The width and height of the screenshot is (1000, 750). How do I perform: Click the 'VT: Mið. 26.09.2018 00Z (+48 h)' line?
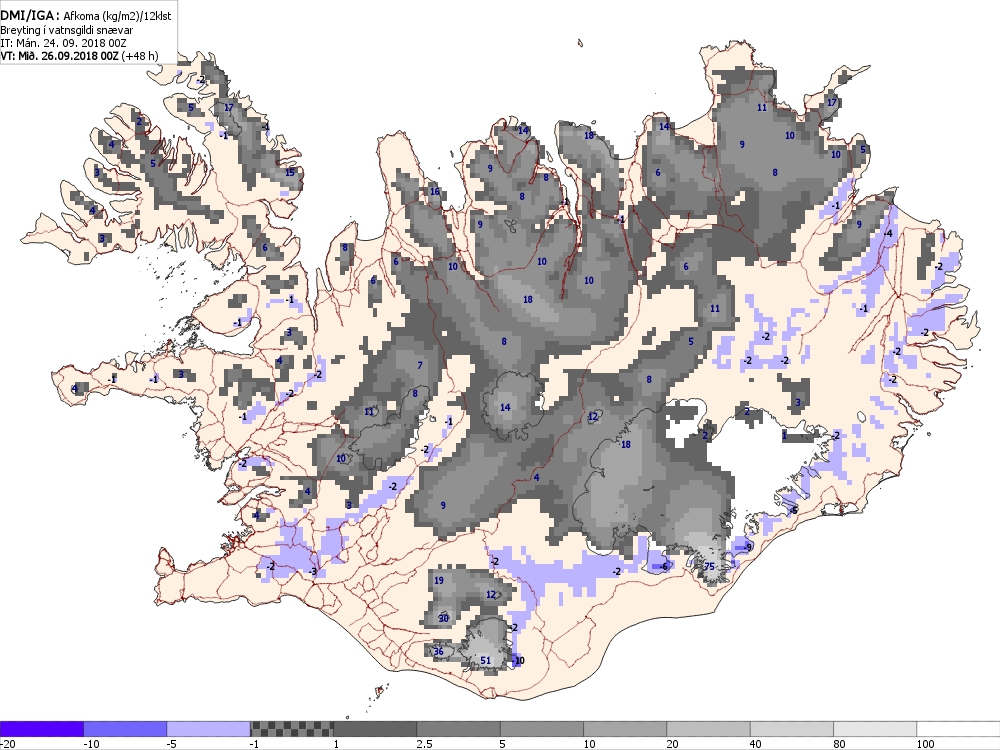[79, 55]
